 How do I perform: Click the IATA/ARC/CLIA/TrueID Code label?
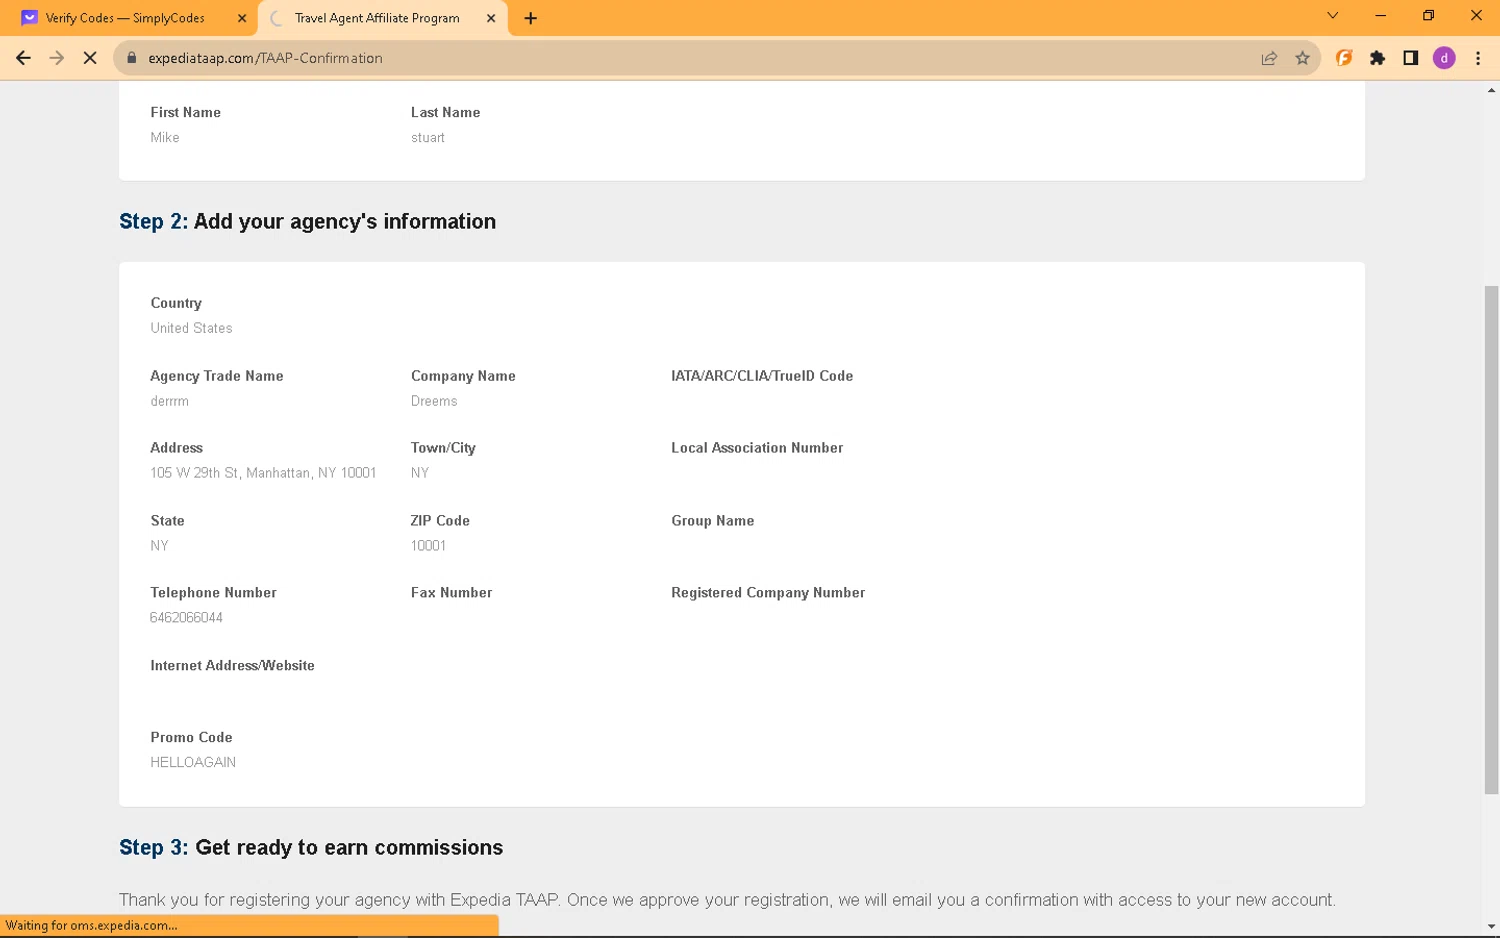(762, 376)
